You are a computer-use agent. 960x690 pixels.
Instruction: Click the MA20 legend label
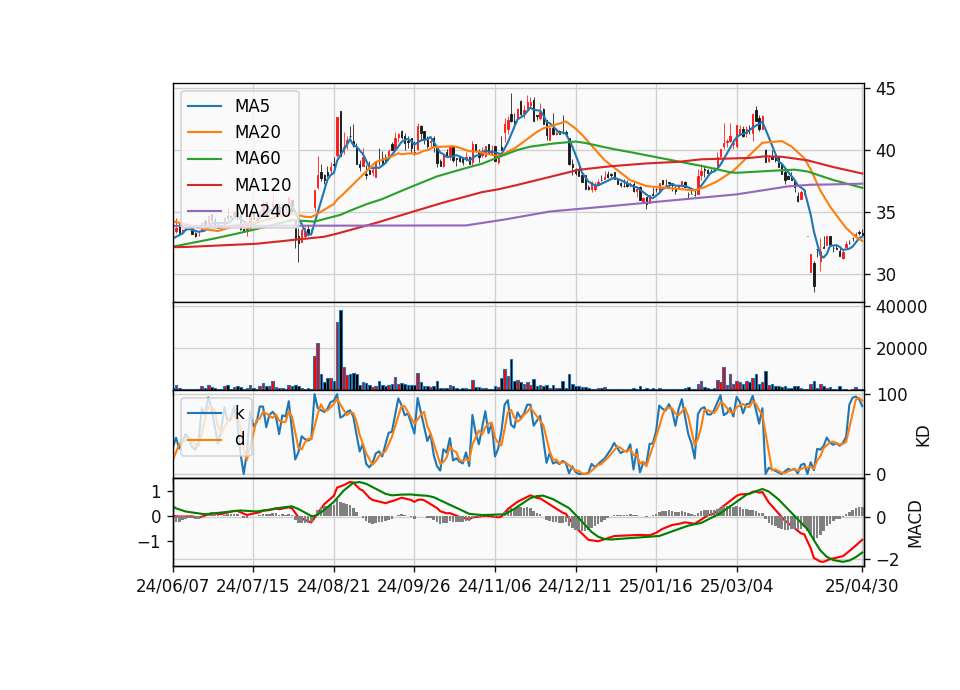click(257, 132)
